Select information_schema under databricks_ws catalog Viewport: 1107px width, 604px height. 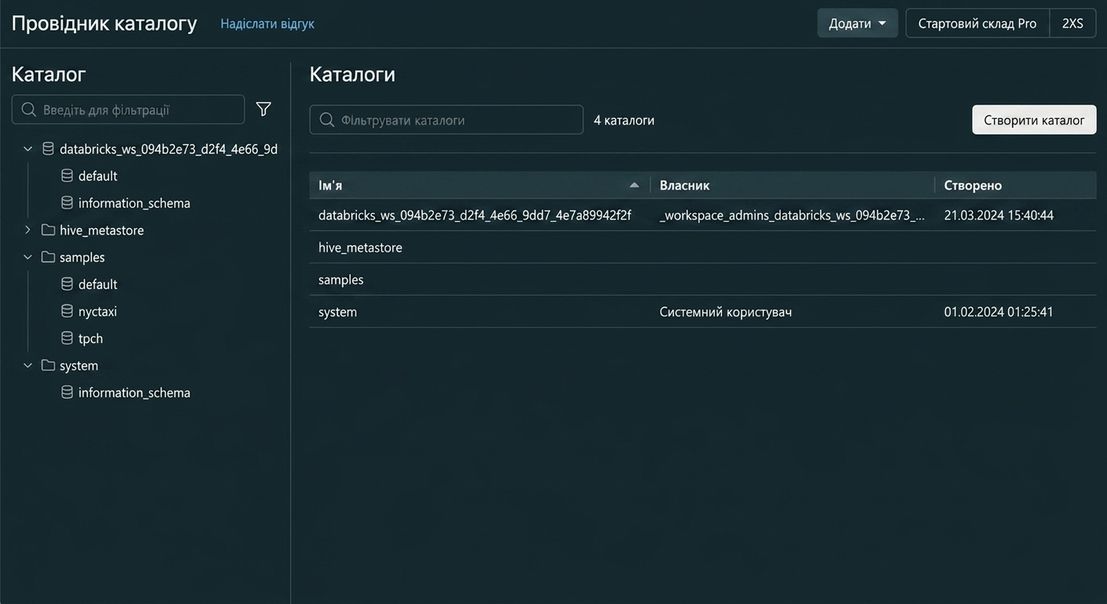134,203
